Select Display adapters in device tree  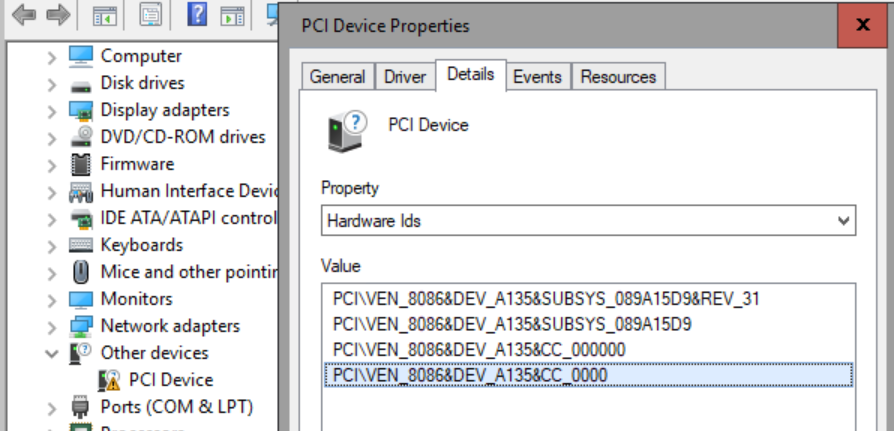point(164,110)
